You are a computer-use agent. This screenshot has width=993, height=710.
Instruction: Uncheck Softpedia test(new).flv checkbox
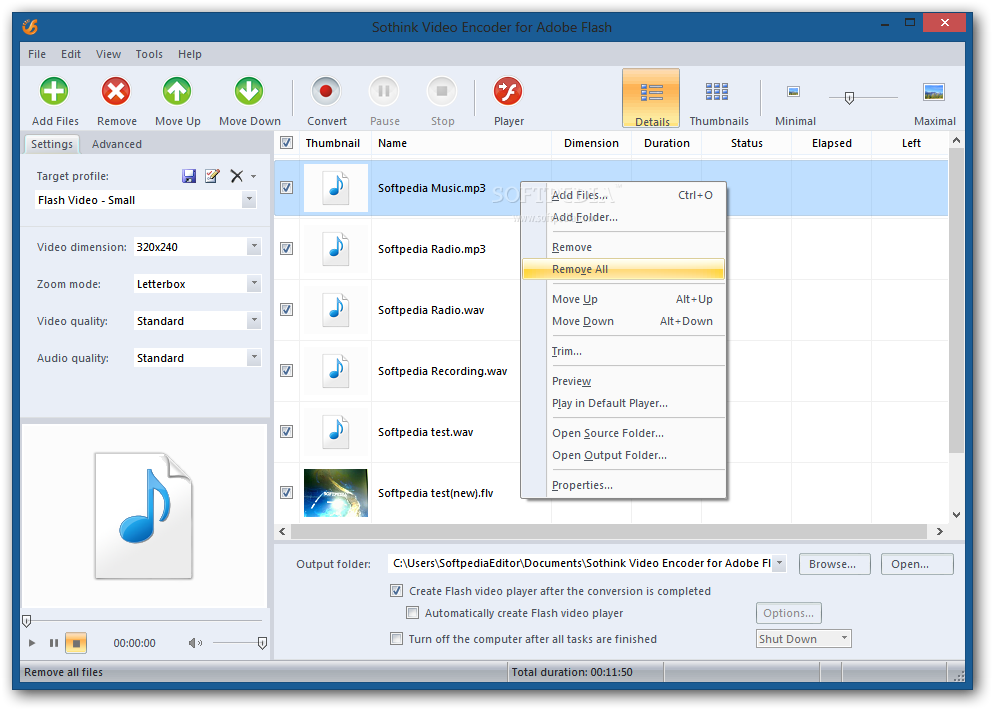[287, 492]
